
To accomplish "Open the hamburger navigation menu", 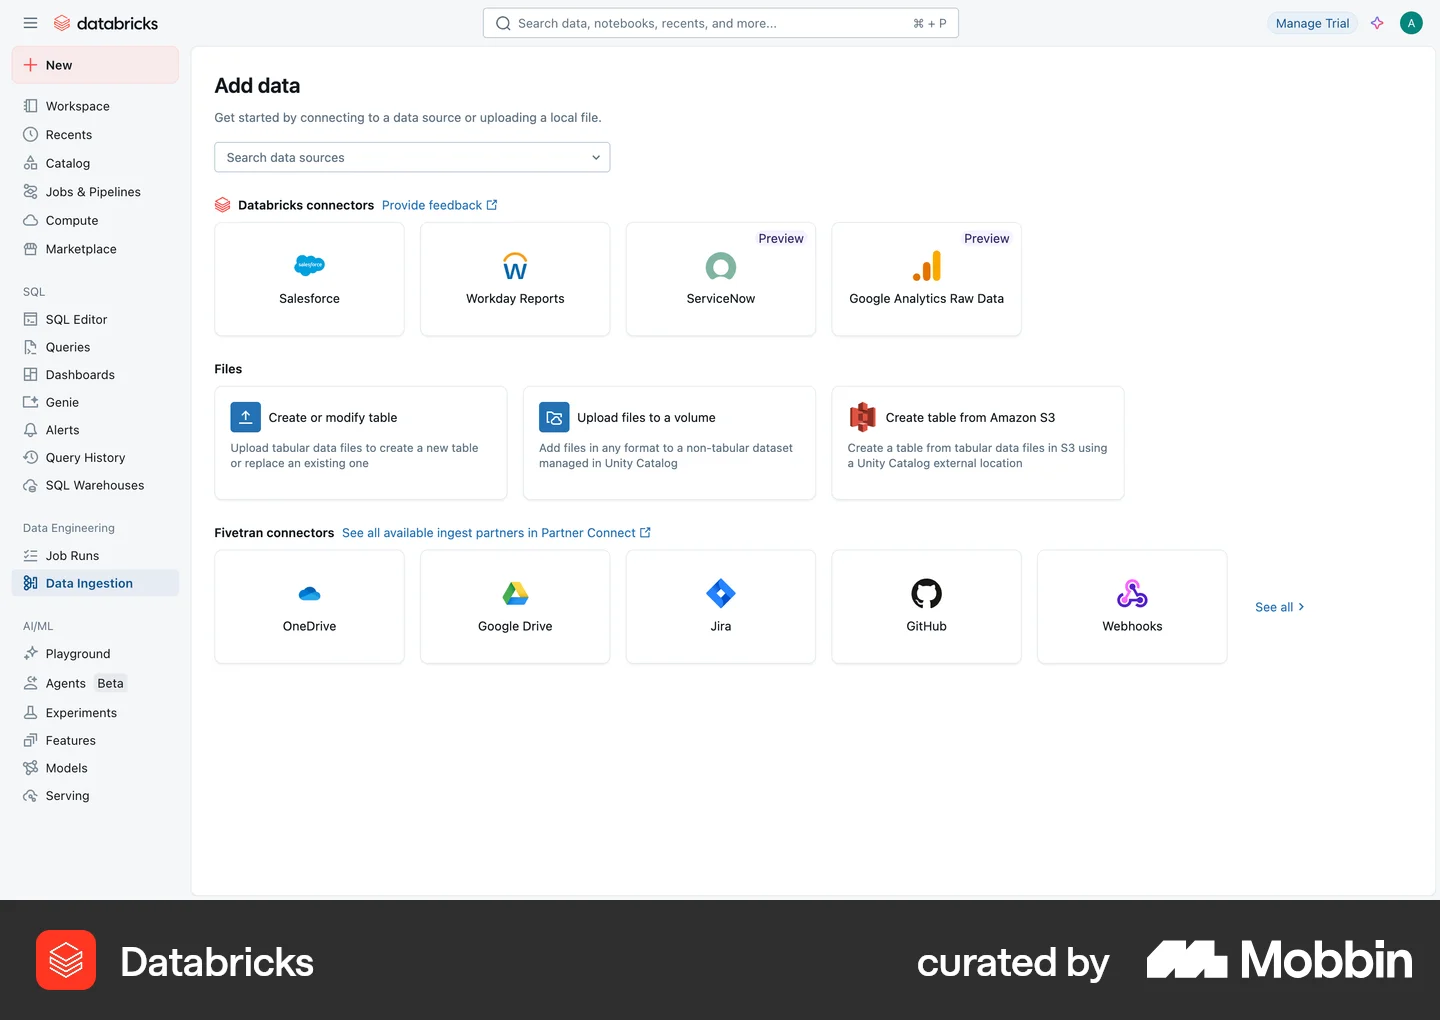I will click(30, 23).
